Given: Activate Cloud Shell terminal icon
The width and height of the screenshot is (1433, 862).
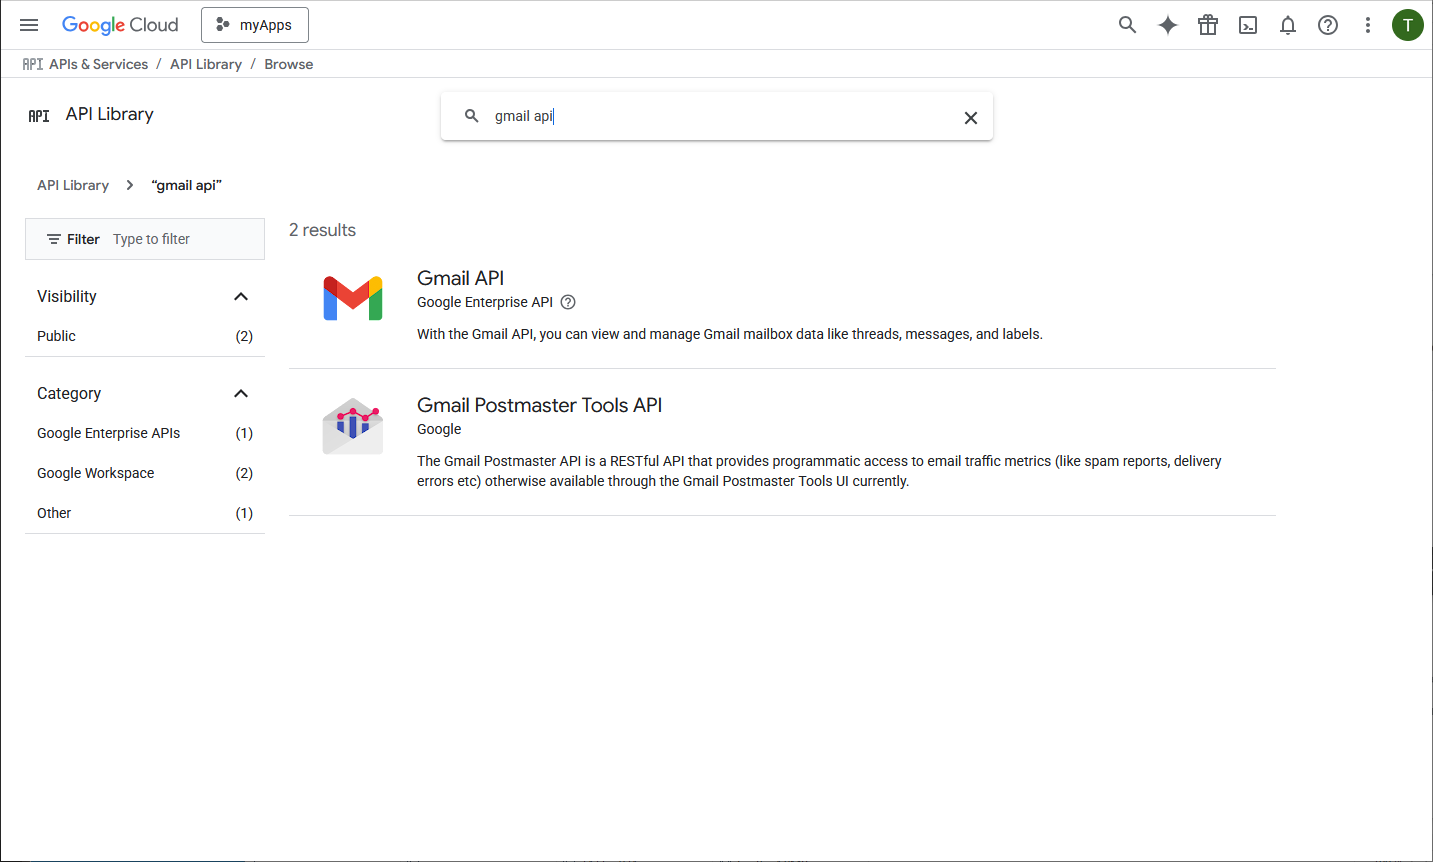Looking at the screenshot, I should [x=1248, y=25].
